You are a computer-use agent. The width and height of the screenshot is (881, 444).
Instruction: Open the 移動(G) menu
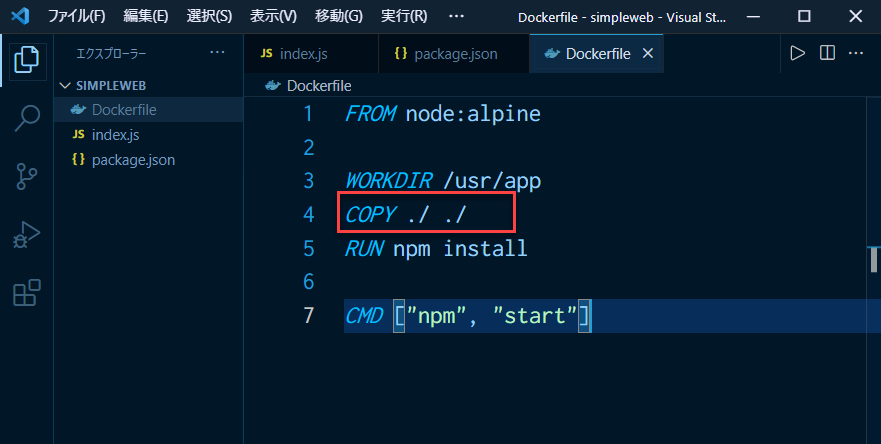pyautogui.click(x=338, y=16)
